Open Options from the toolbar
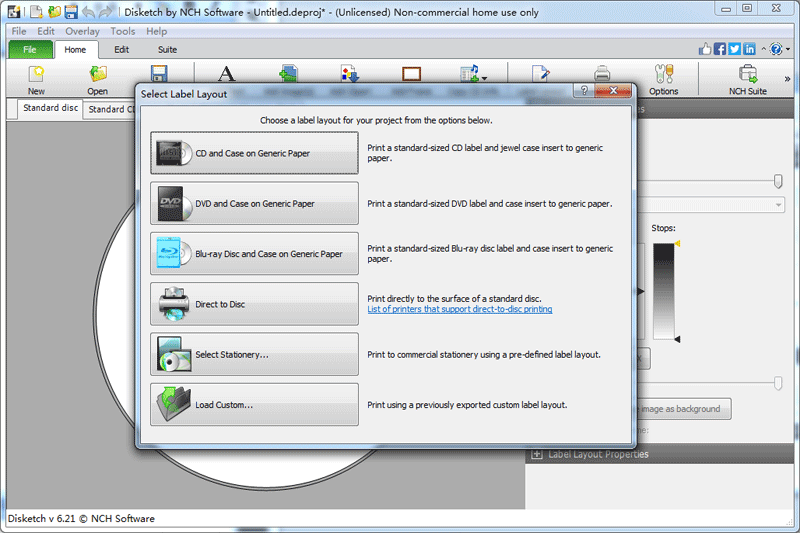The height and width of the screenshot is (533, 800). [x=664, y=80]
